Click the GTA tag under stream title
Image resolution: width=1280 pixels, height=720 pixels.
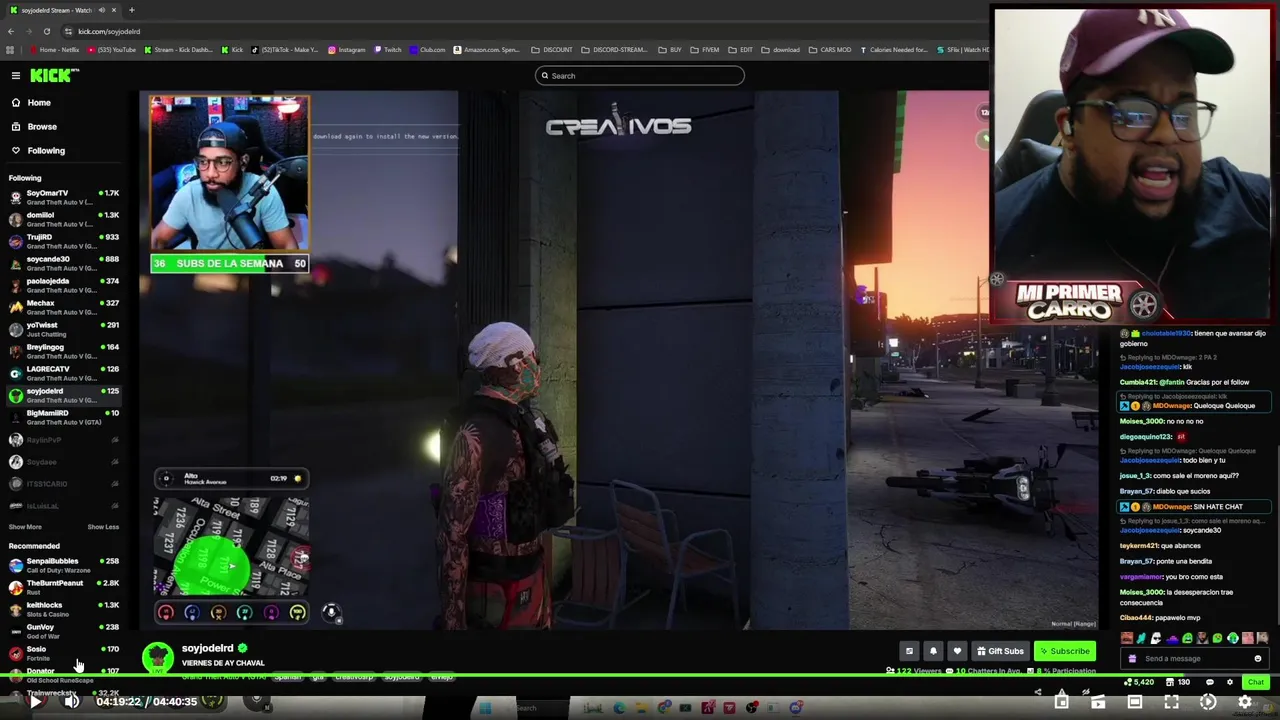coord(318,678)
